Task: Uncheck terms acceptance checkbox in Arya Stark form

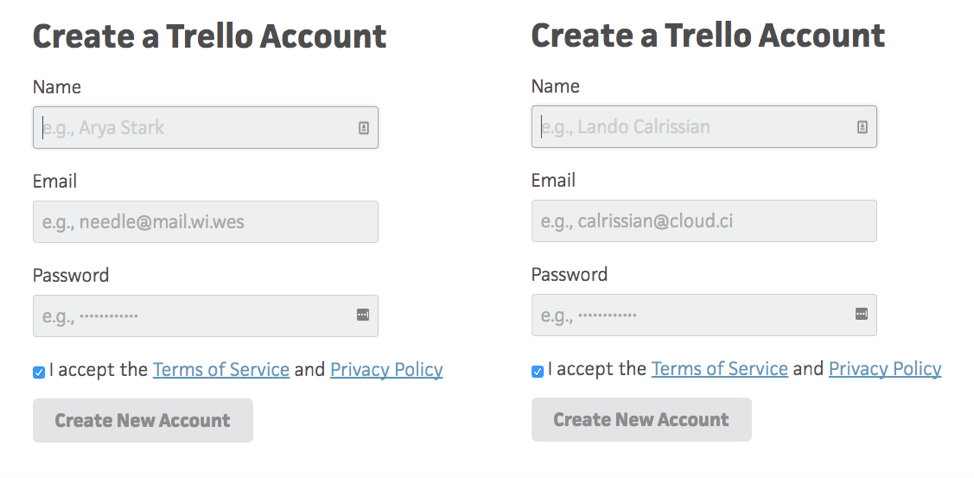Action: (x=39, y=372)
